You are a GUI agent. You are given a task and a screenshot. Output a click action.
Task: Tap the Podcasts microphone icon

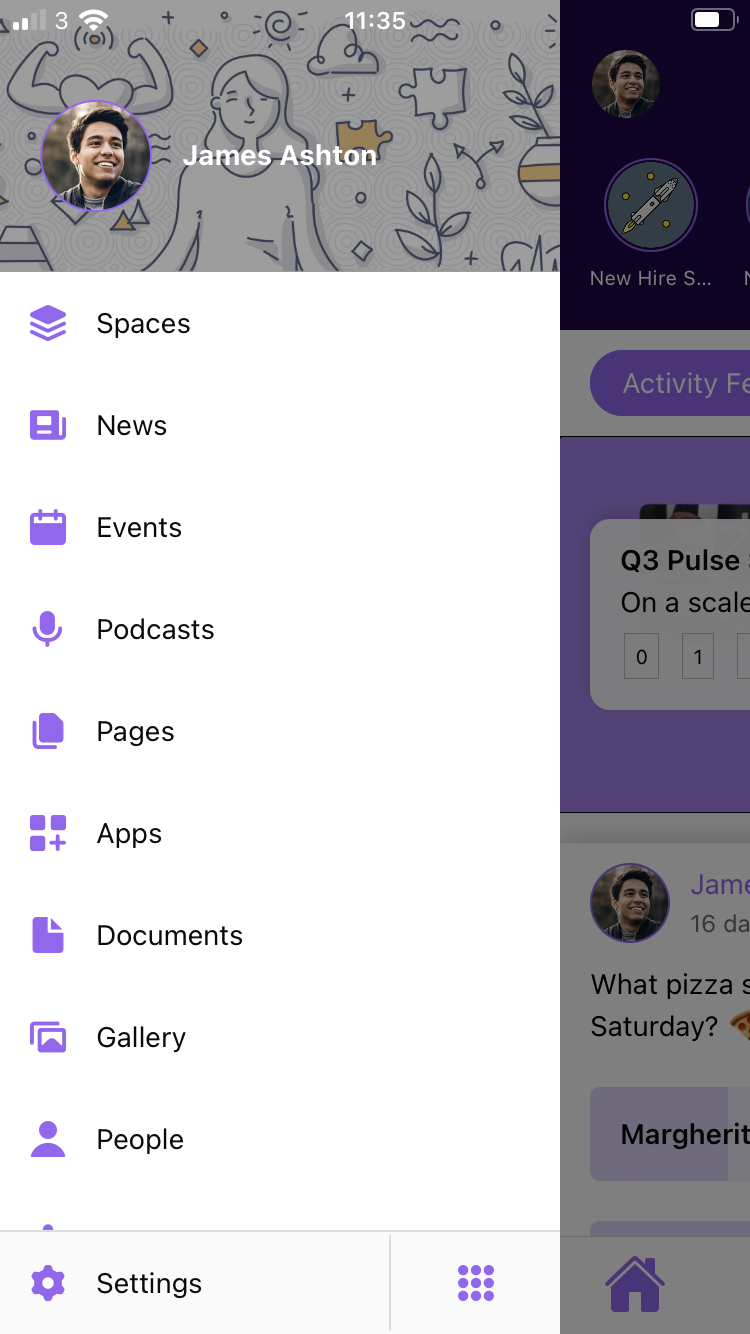[x=48, y=630]
